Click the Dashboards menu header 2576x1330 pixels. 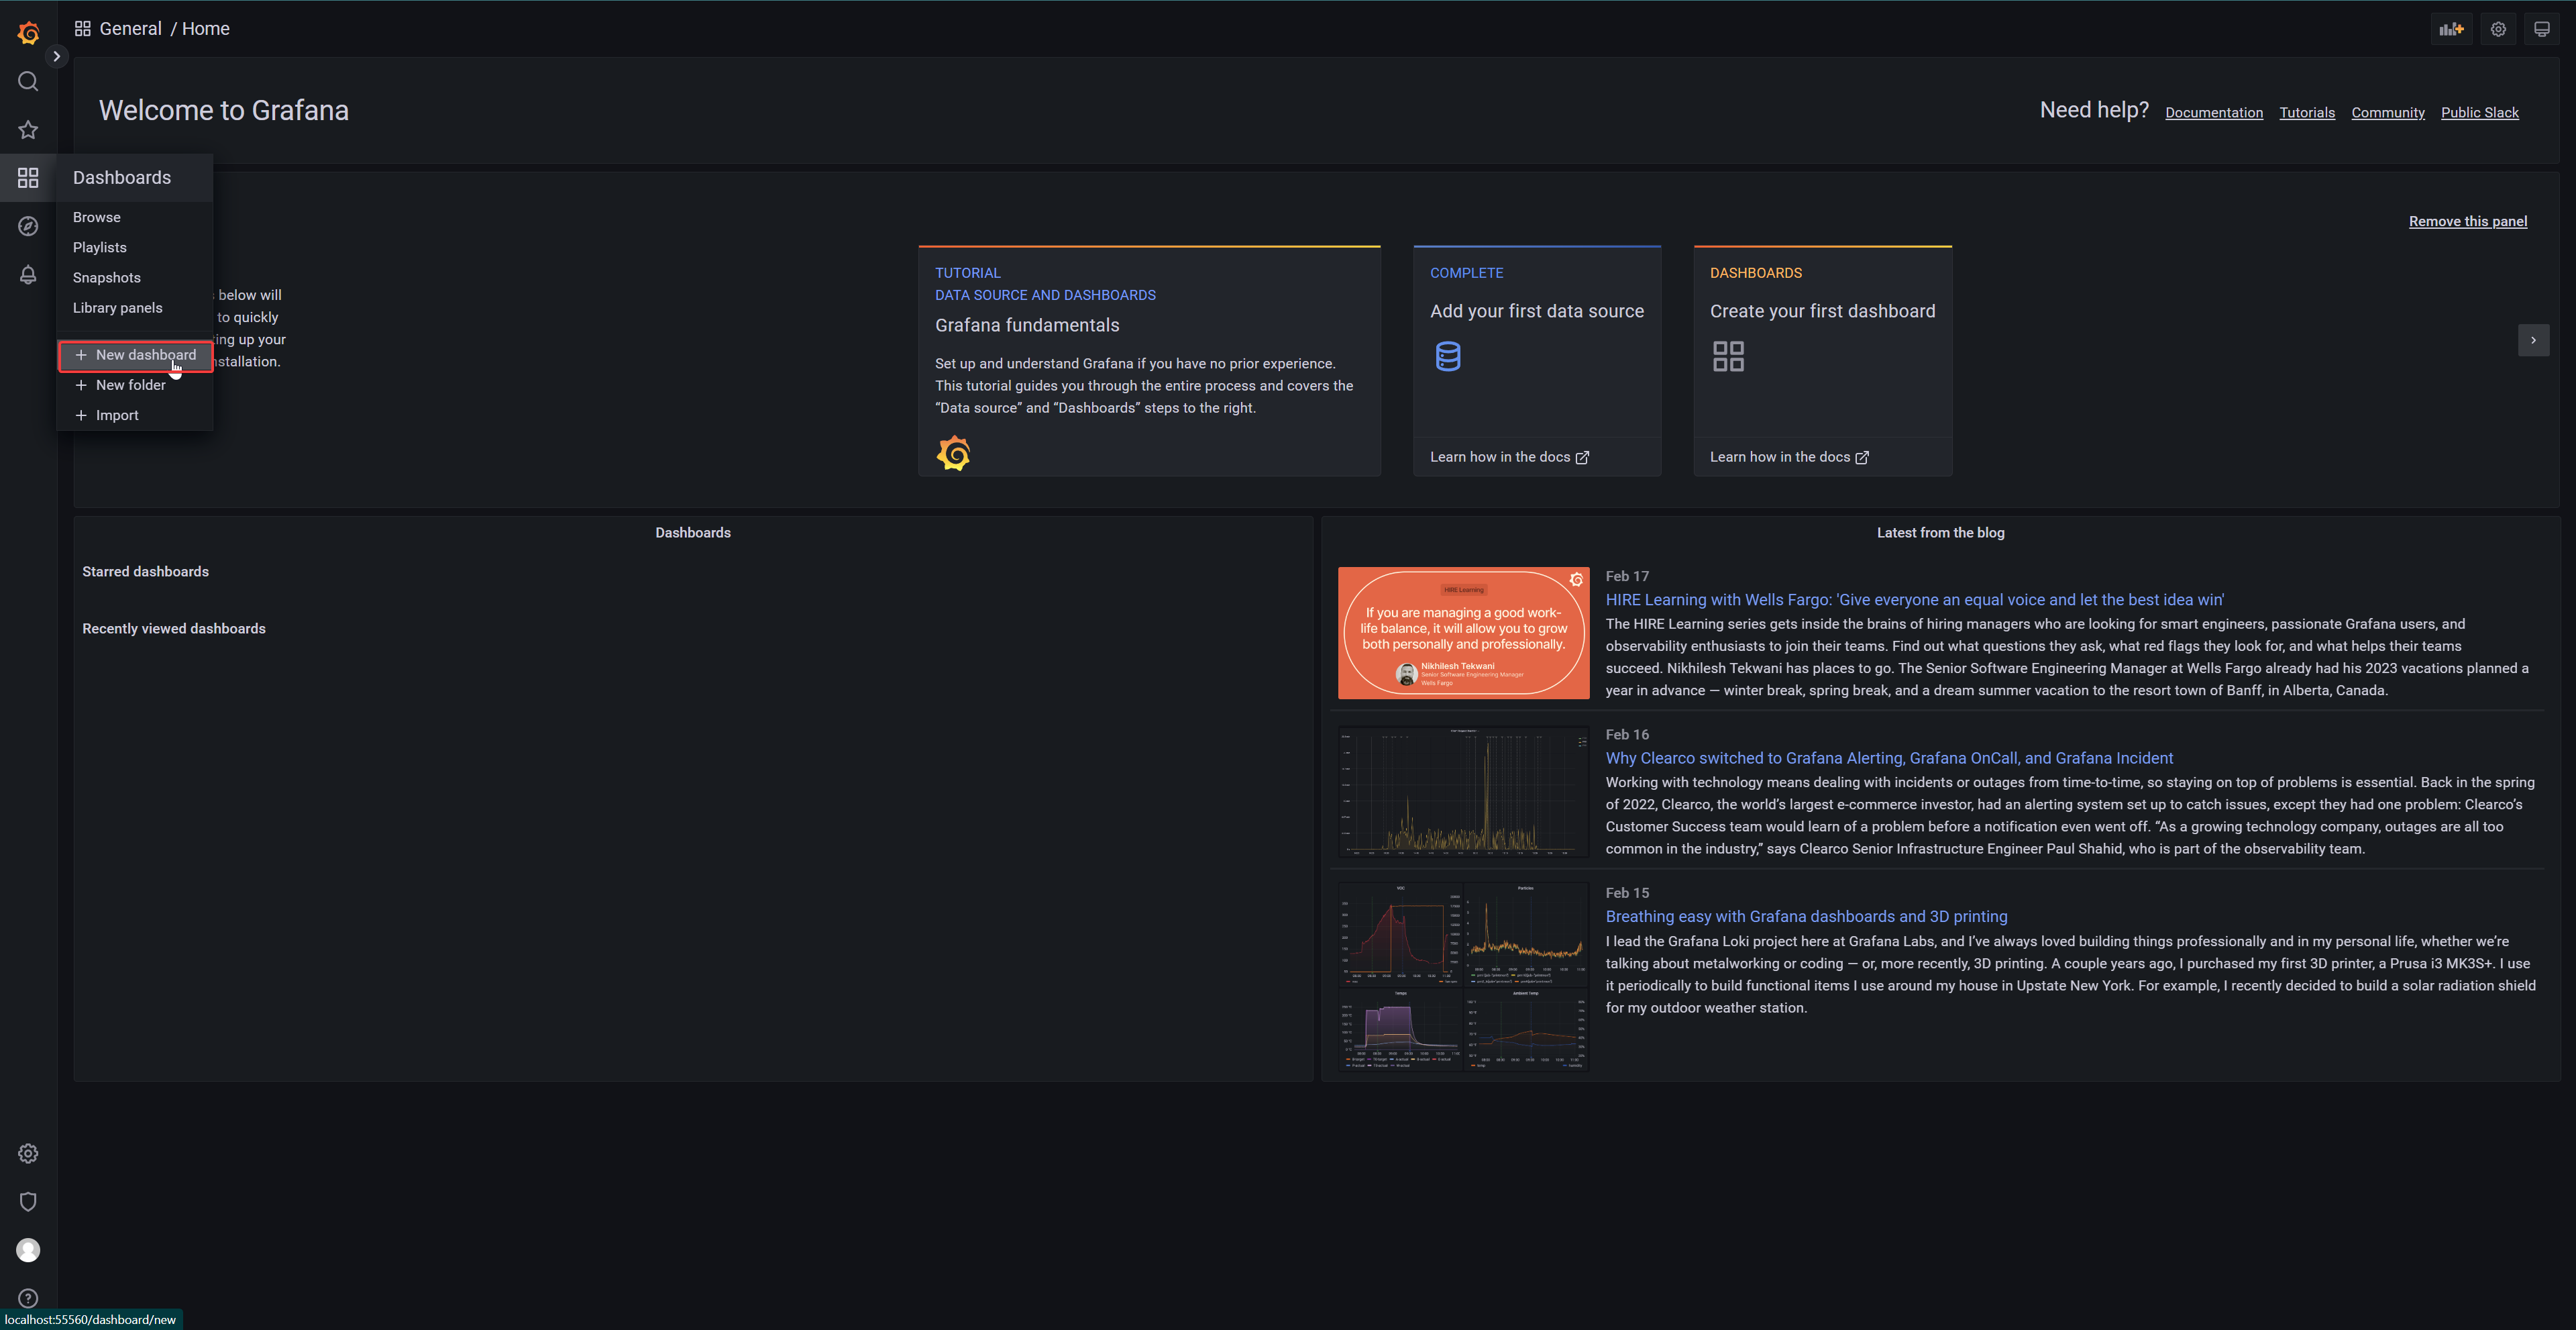135,178
